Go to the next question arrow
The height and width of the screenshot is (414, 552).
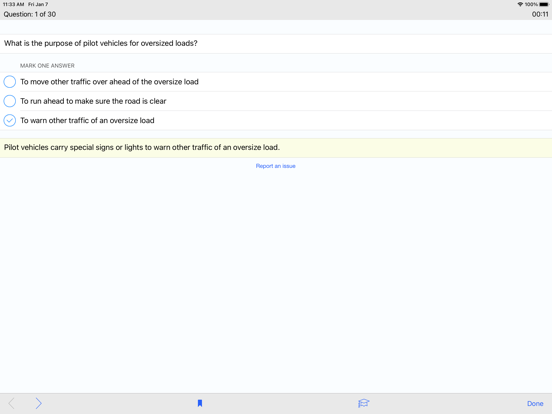[x=38, y=403]
